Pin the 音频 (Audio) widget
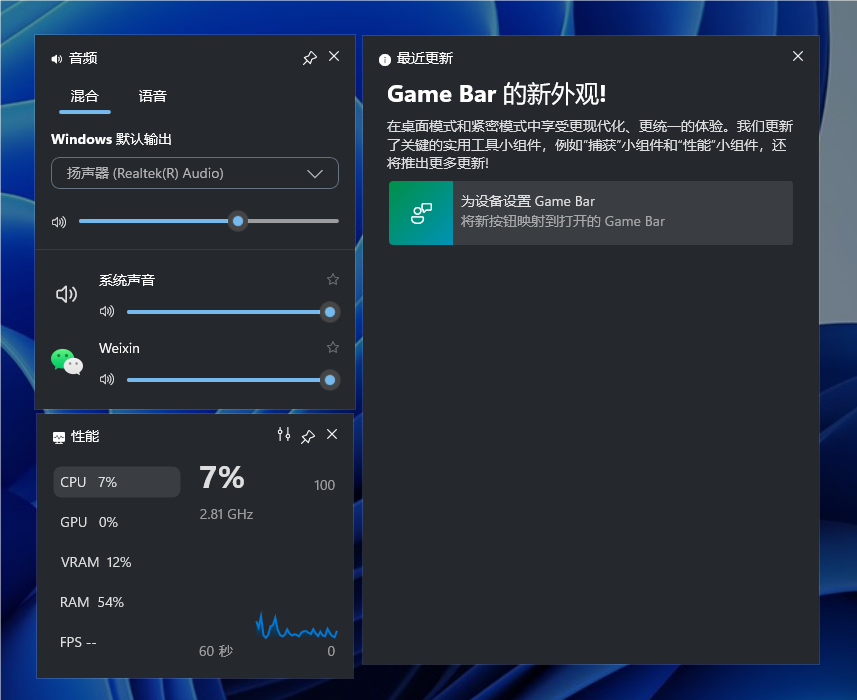 [x=310, y=57]
